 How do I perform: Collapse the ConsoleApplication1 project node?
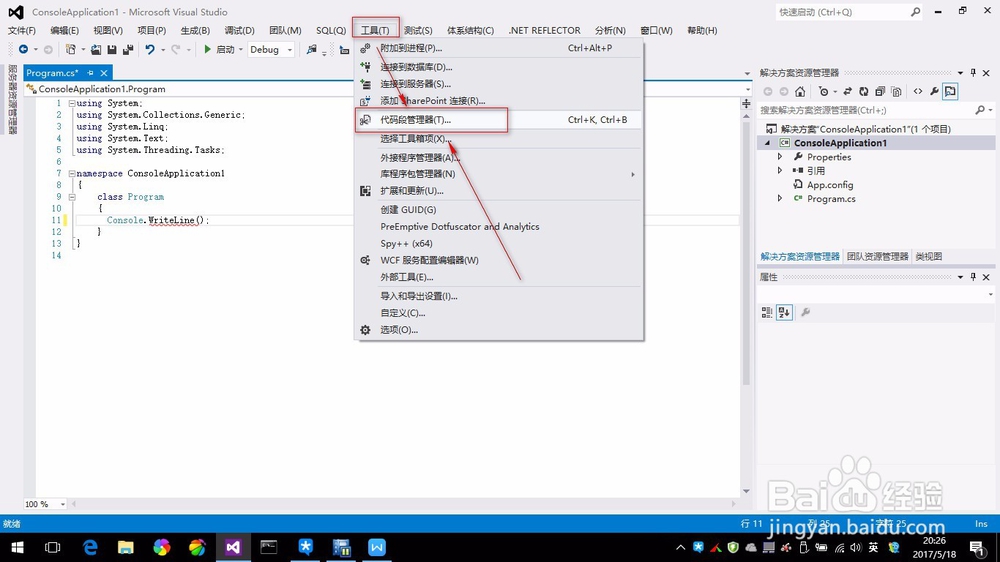(767, 143)
